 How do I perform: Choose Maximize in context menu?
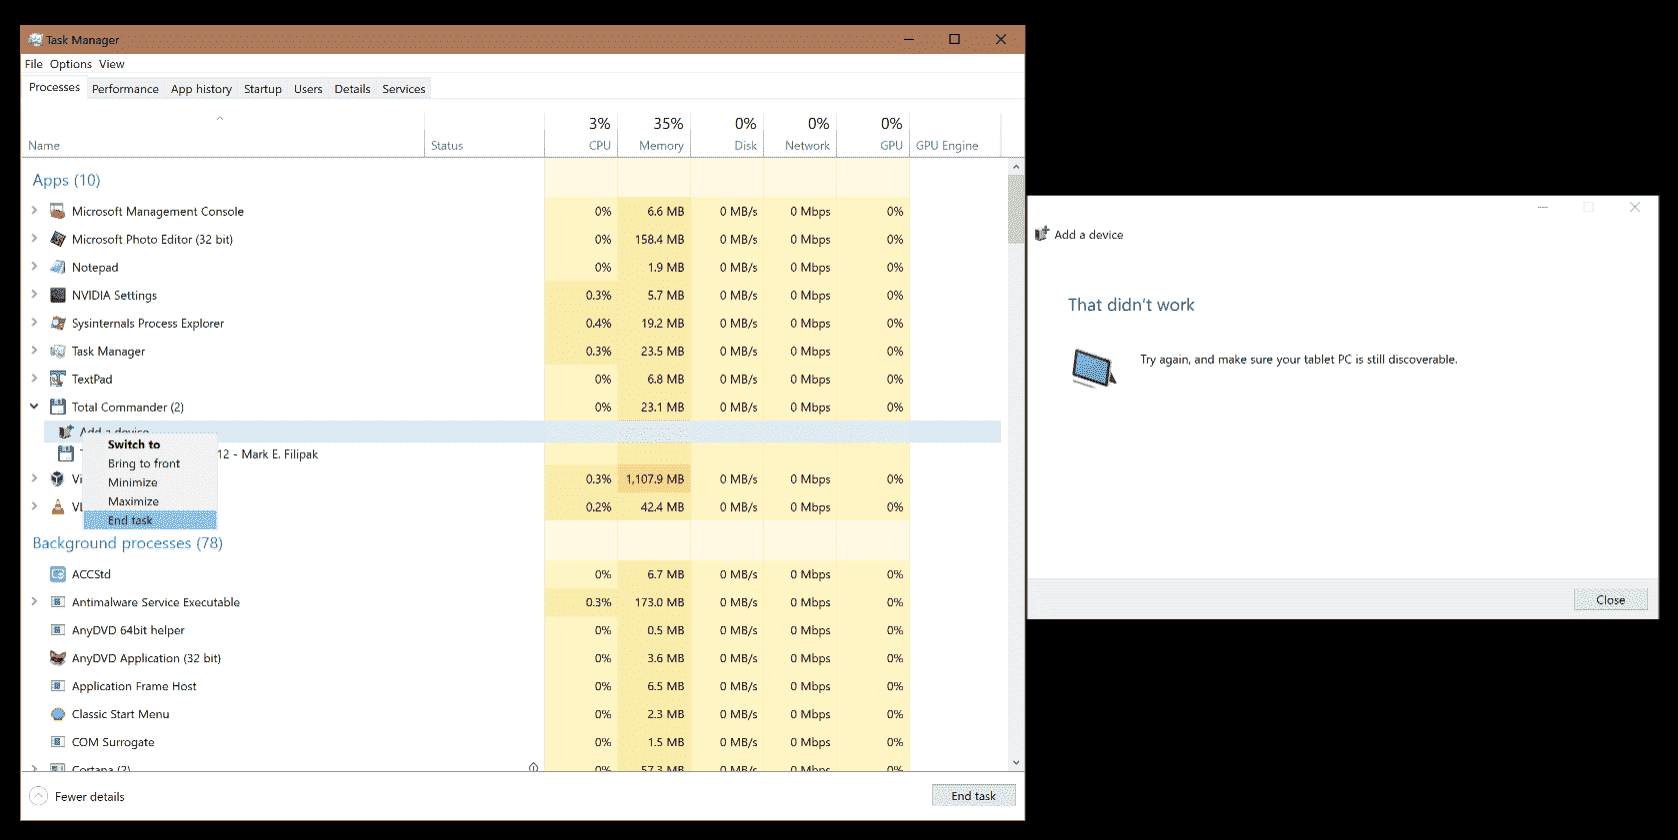click(150, 501)
